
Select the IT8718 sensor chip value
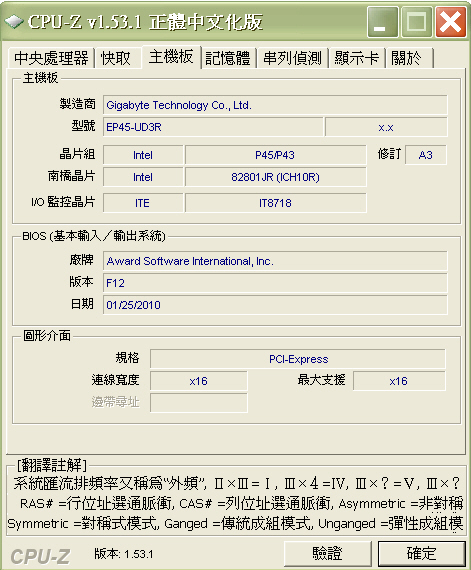coord(275,203)
